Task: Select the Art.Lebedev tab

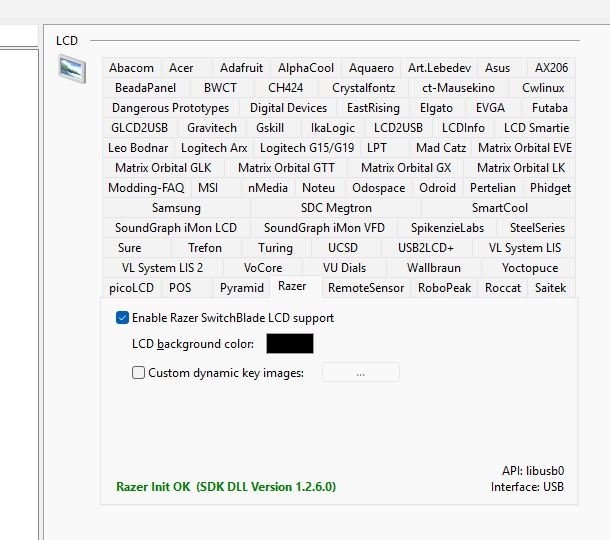Action: tap(439, 68)
